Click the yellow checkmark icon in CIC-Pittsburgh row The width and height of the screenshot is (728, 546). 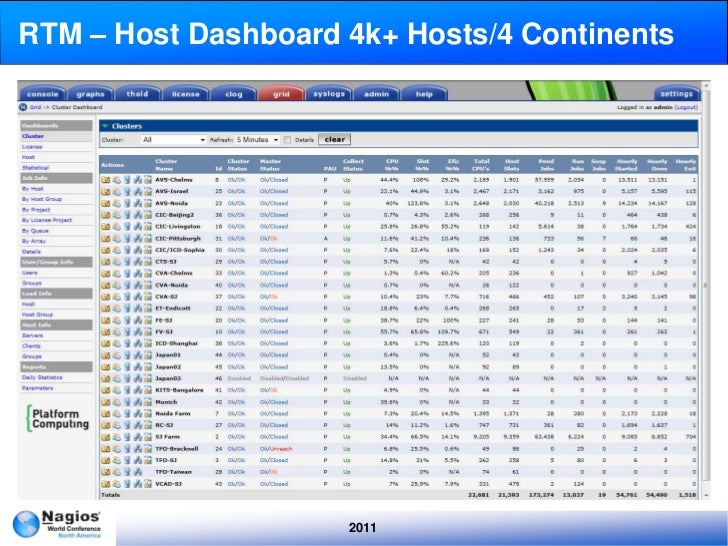(x=106, y=238)
